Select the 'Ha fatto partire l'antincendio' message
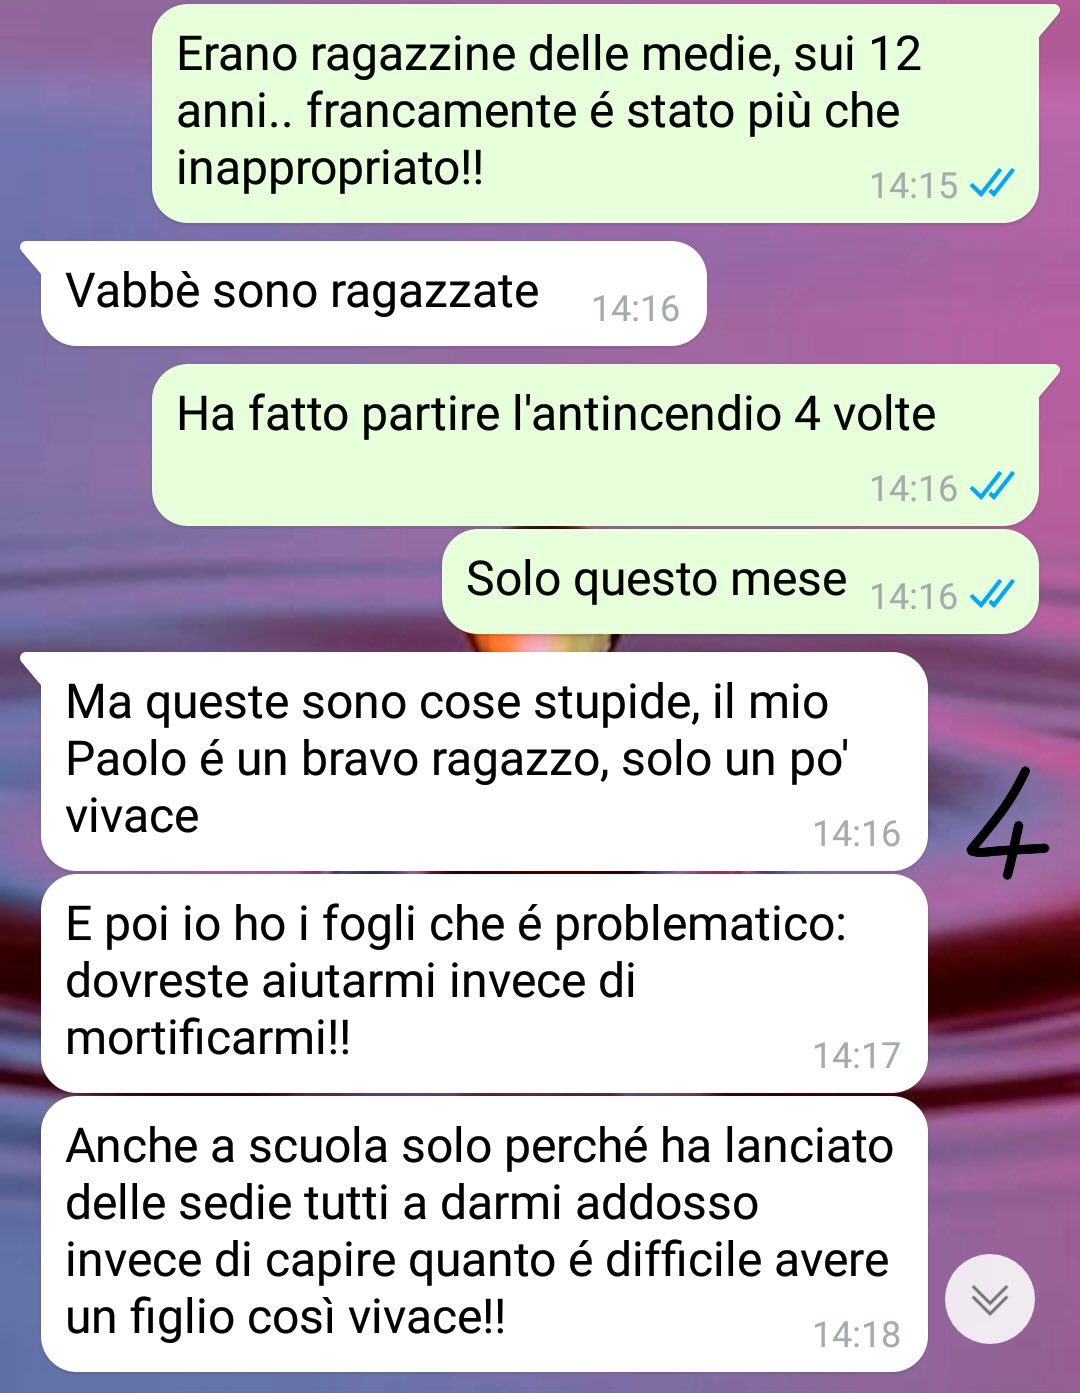1080x1393 pixels. click(595, 445)
